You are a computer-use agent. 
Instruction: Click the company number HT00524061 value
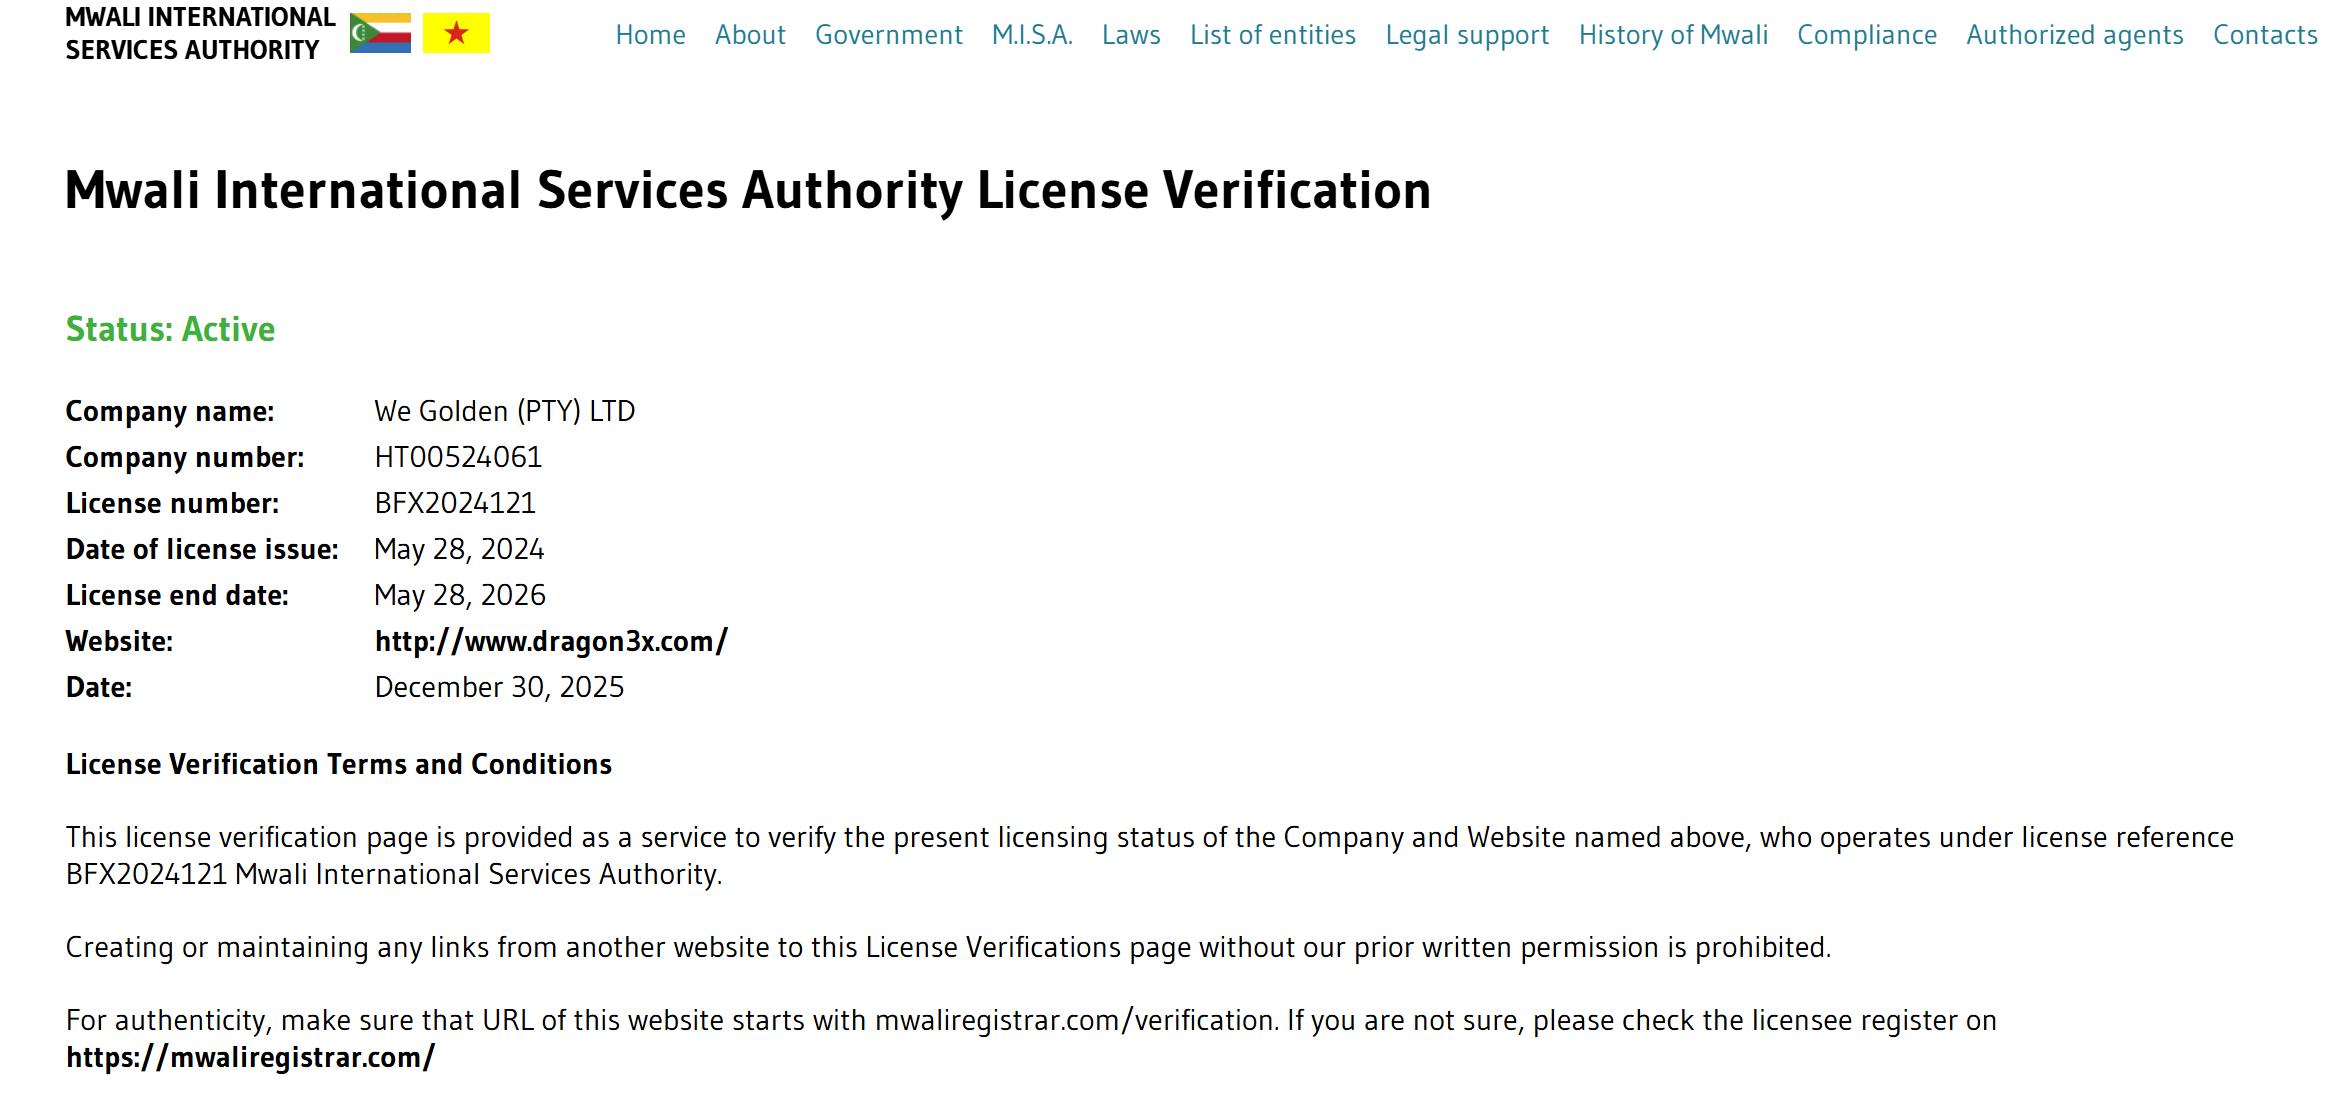(x=458, y=457)
